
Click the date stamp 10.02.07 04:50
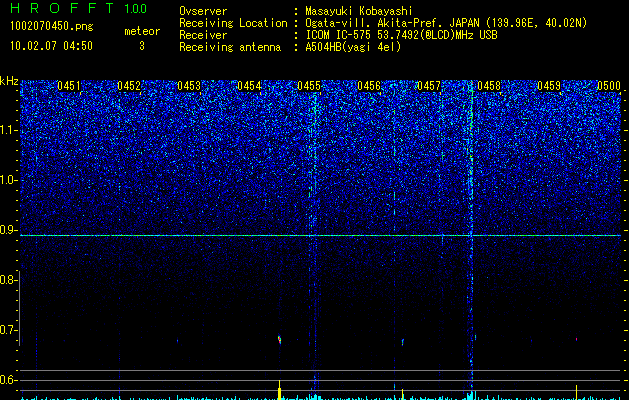point(51,46)
